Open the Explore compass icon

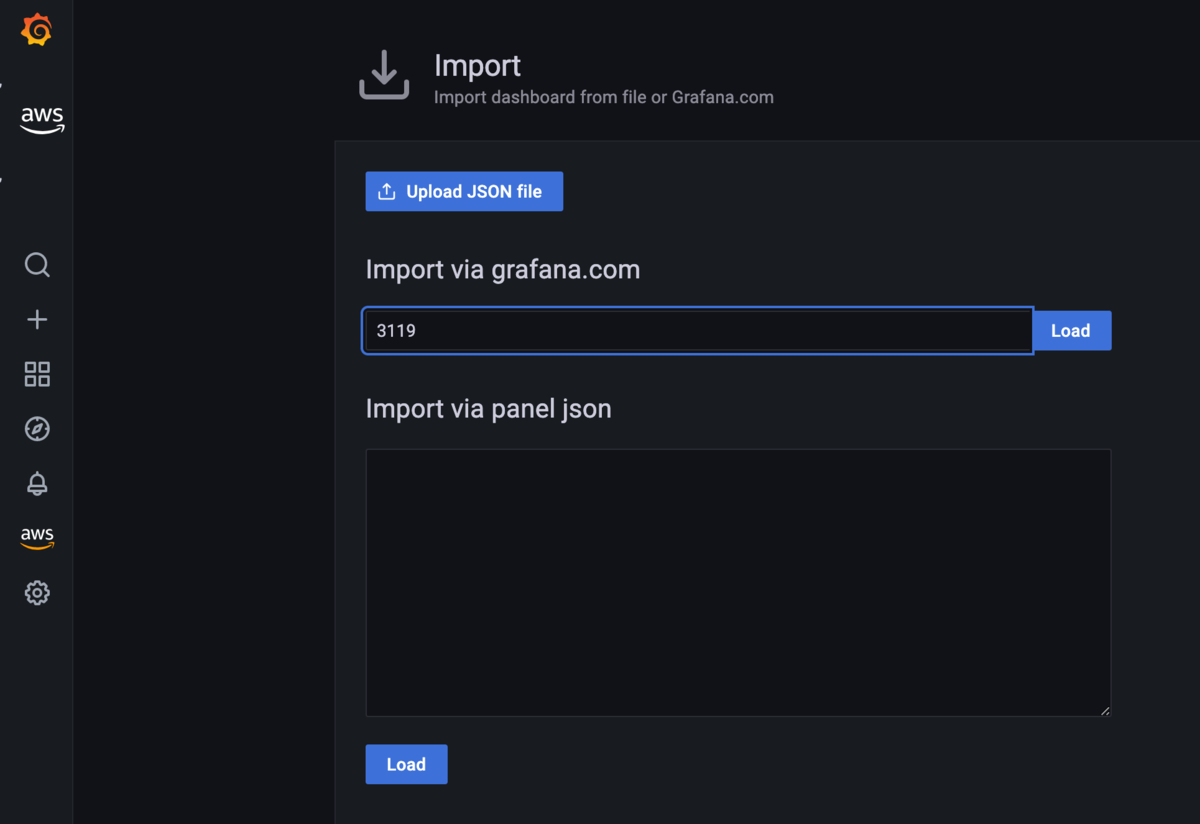point(37,429)
